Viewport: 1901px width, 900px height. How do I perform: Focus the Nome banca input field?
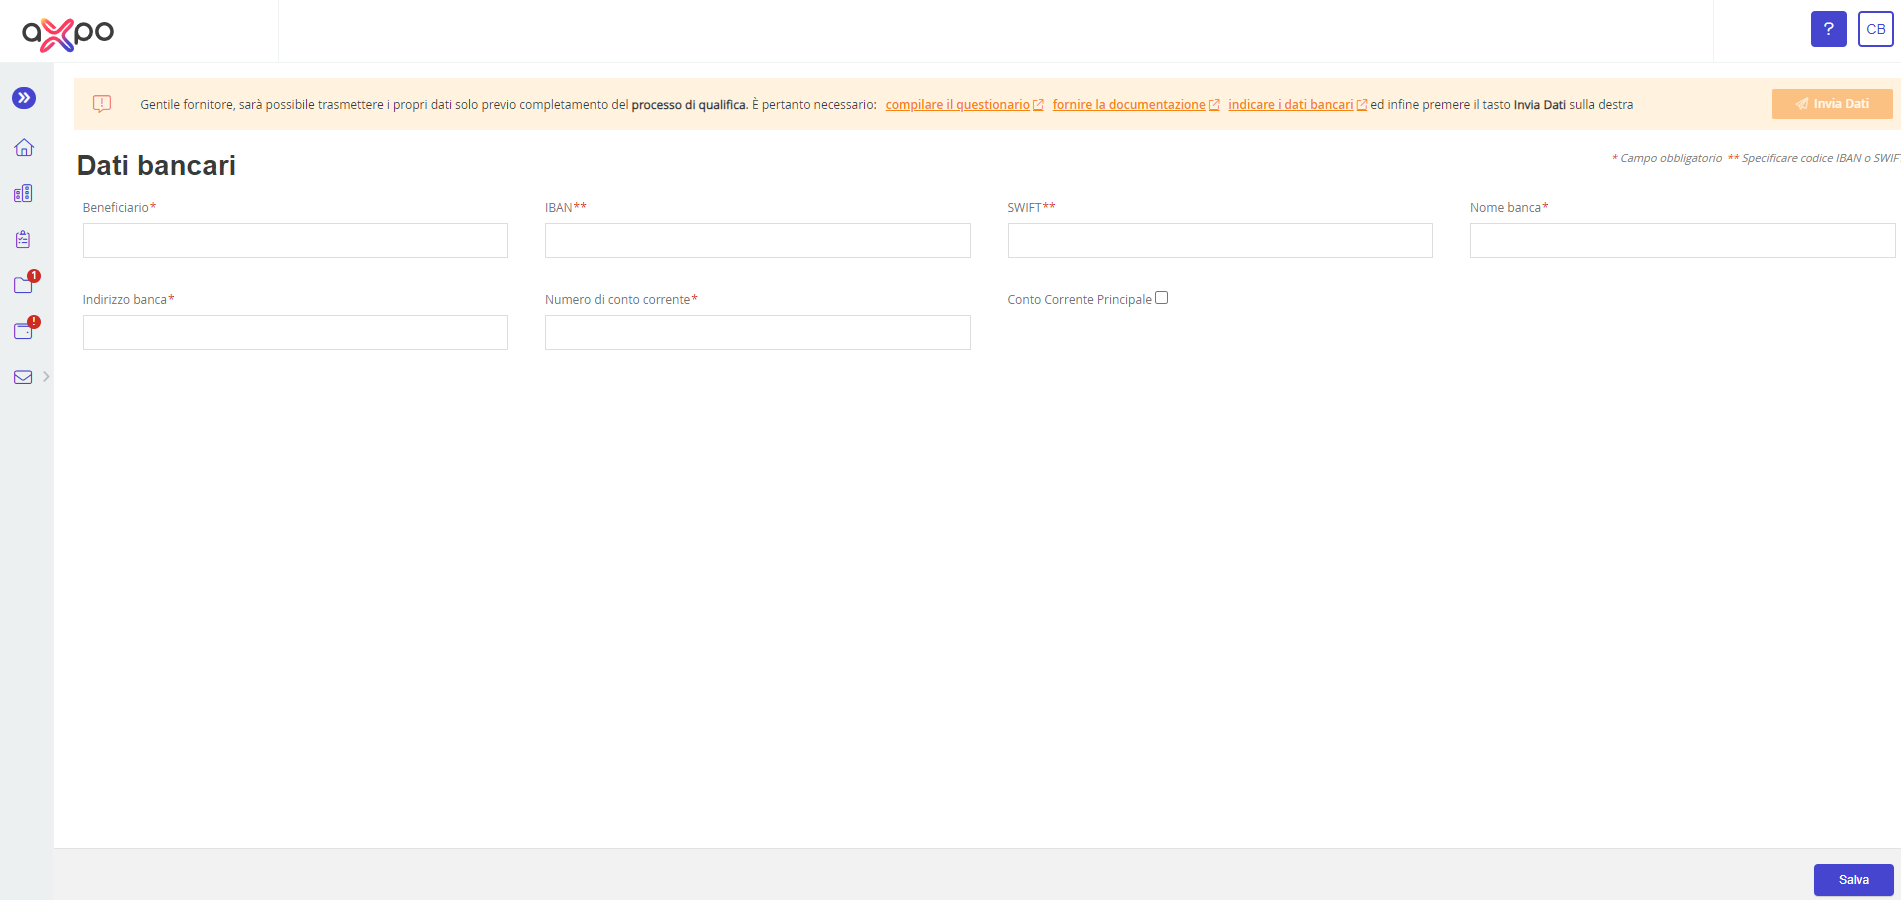pos(1682,240)
